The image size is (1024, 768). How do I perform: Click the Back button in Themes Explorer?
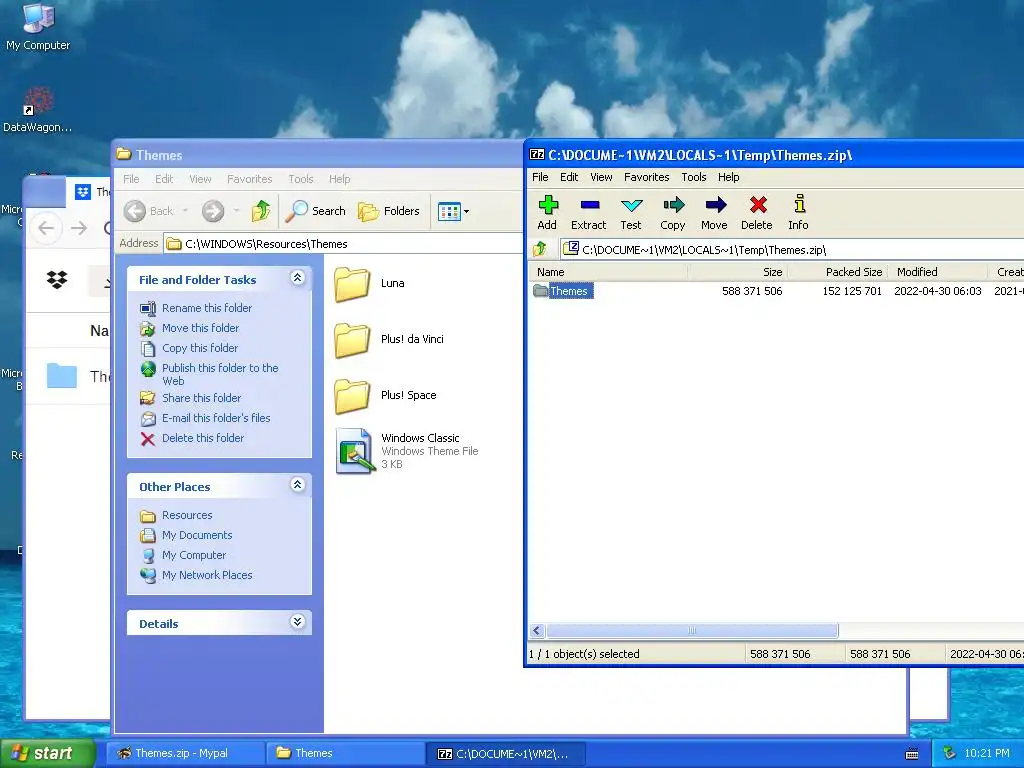pyautogui.click(x=149, y=211)
